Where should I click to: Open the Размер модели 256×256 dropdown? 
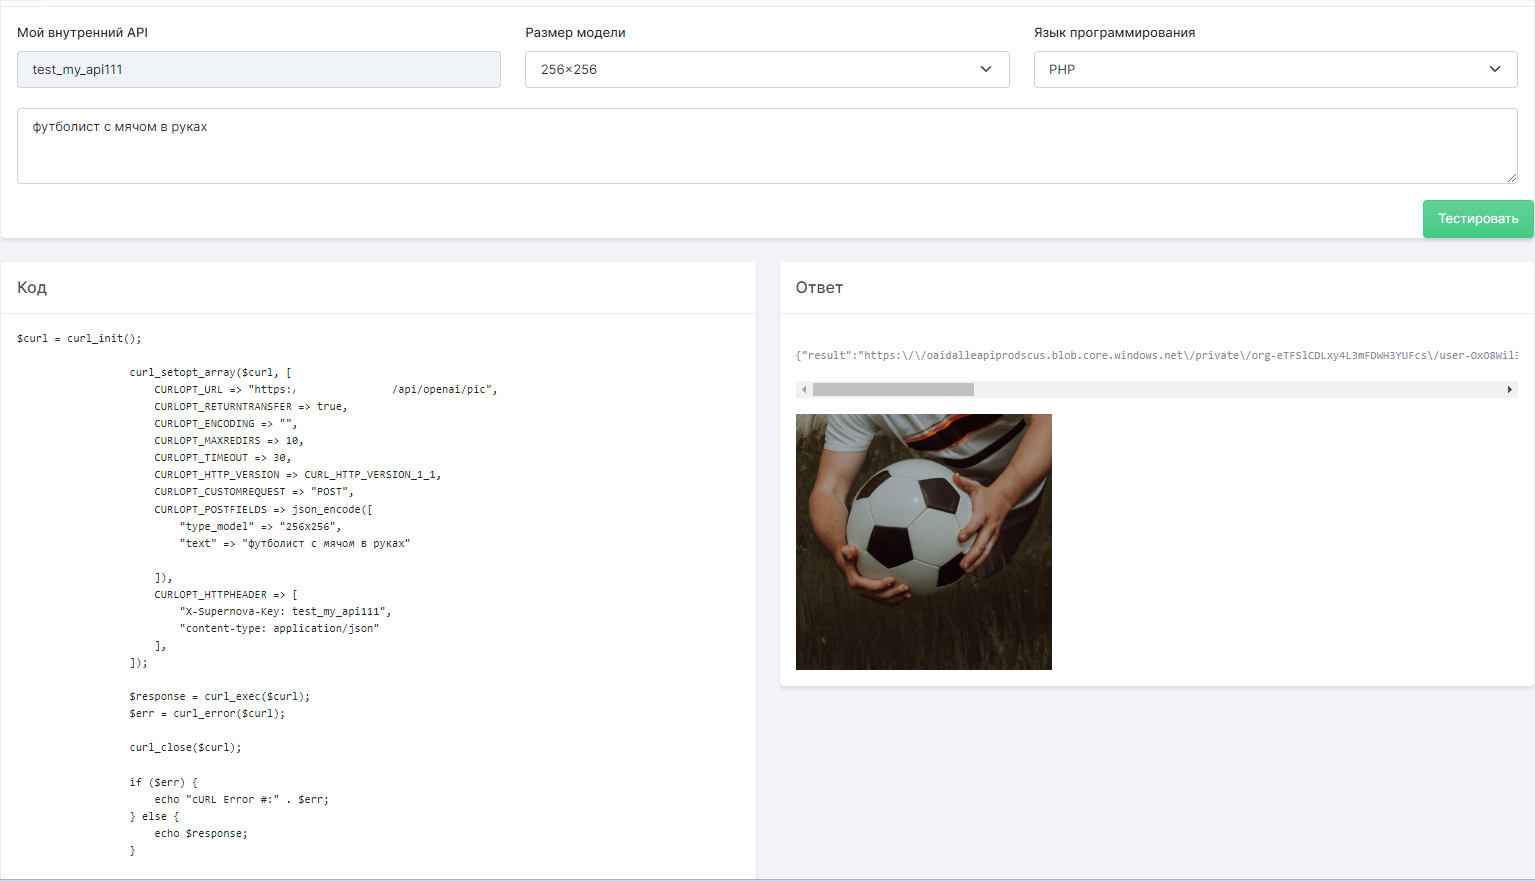pos(767,70)
